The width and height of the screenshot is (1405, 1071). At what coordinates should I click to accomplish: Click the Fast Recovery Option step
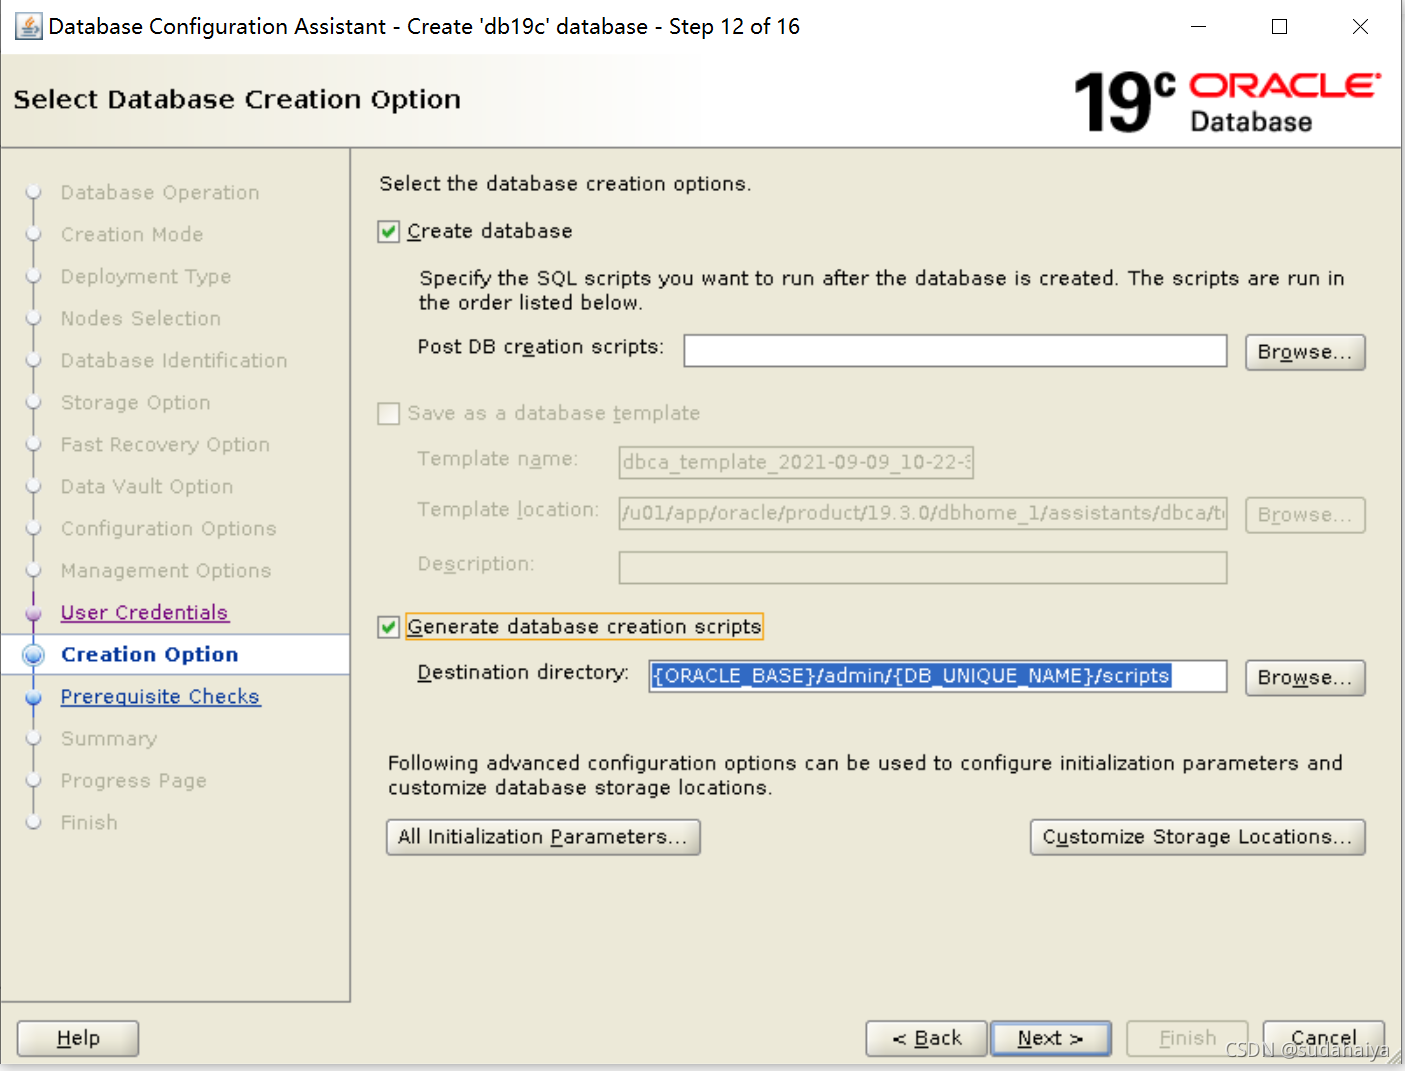165,444
